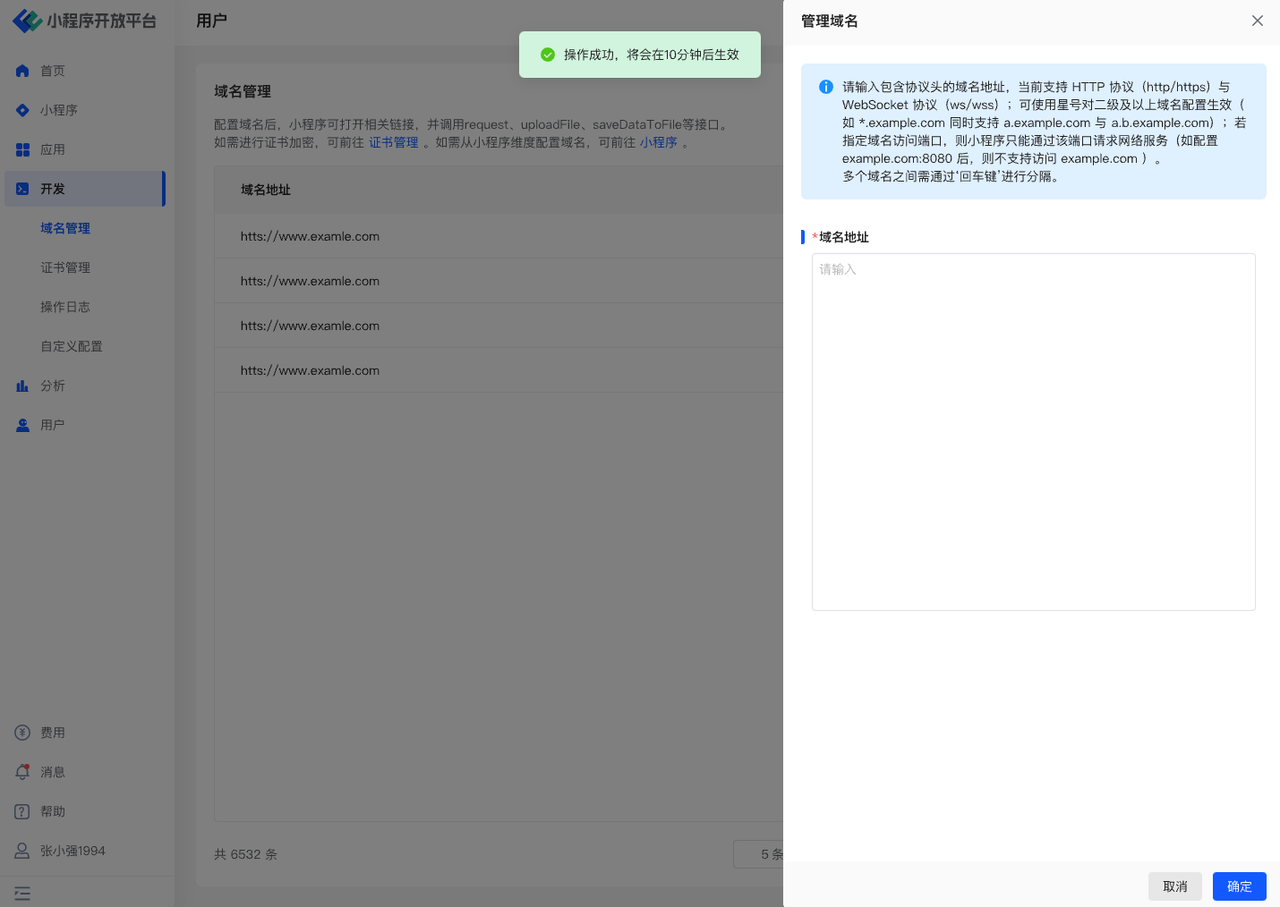This screenshot has height=907, width=1280.
Task: Close the 管理域名 drawer panel
Action: coord(1257,21)
